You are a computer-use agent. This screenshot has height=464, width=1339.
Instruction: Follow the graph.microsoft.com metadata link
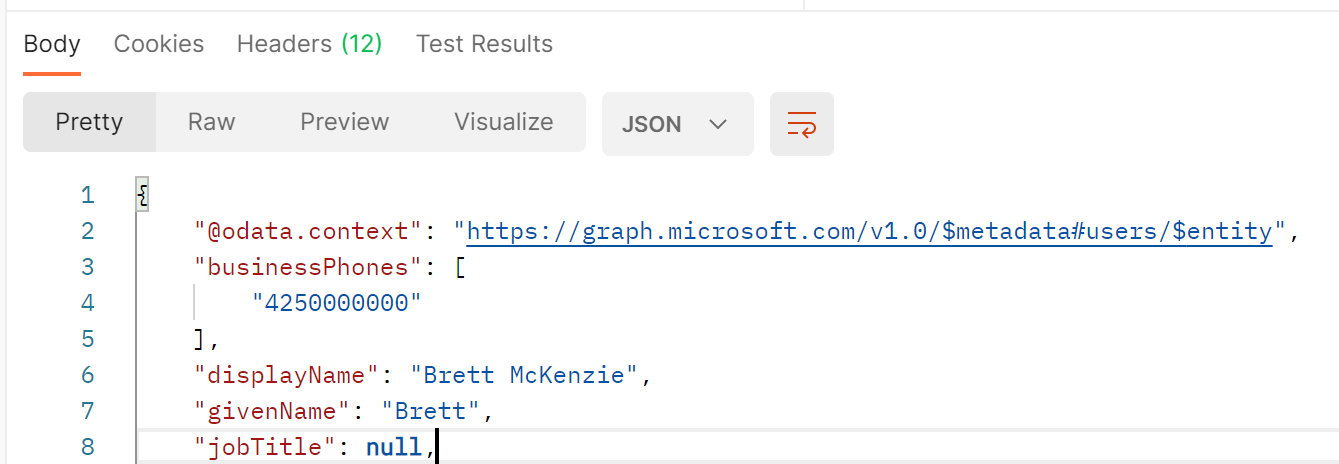coord(869,231)
